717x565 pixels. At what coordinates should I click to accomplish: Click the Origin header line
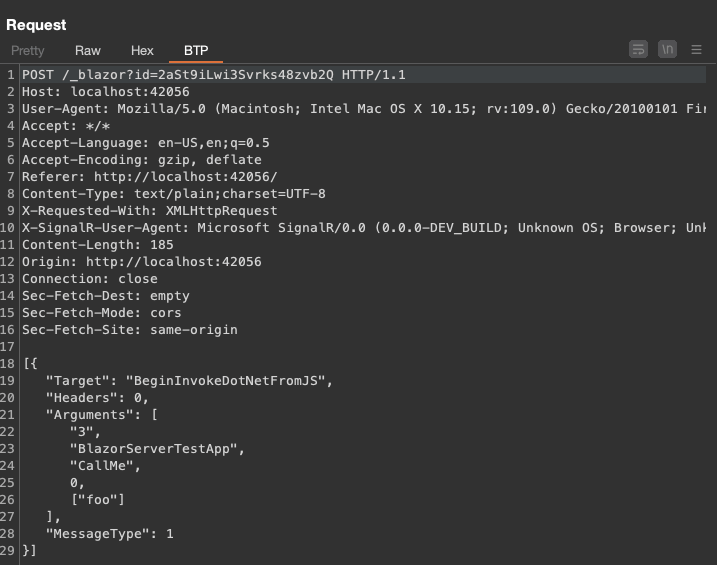point(142,261)
